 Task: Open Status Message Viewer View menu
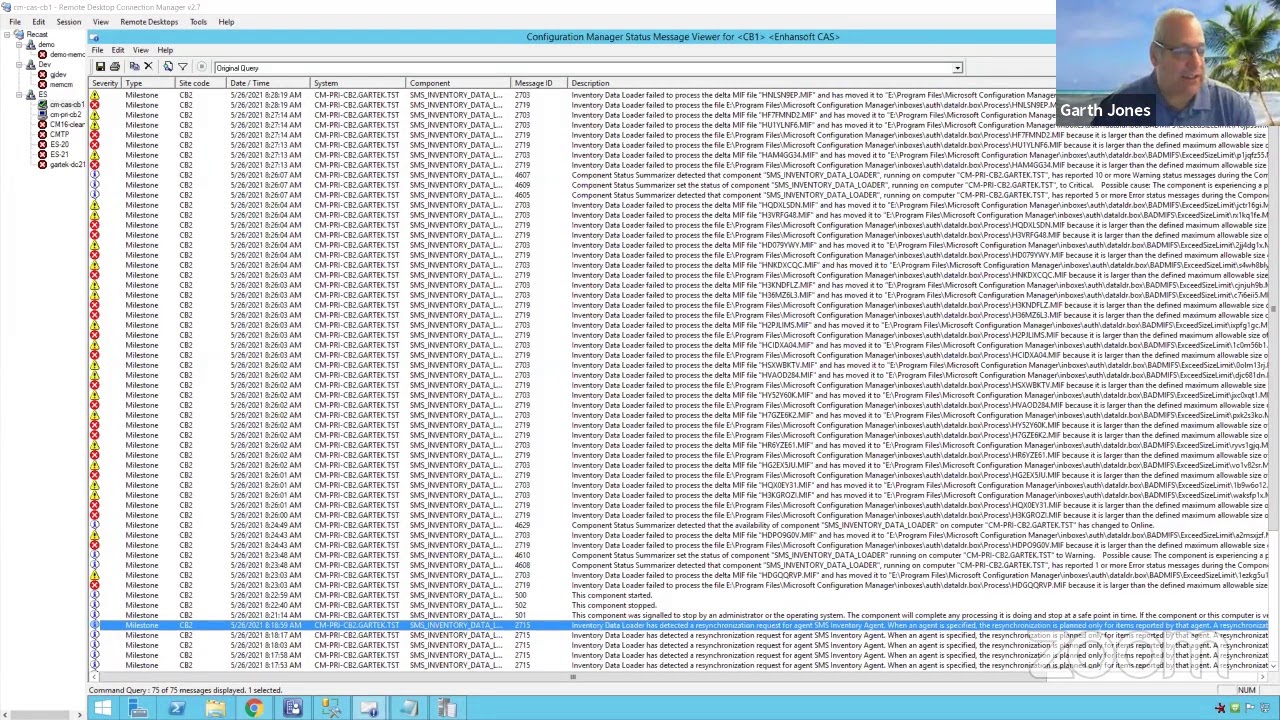(141, 50)
